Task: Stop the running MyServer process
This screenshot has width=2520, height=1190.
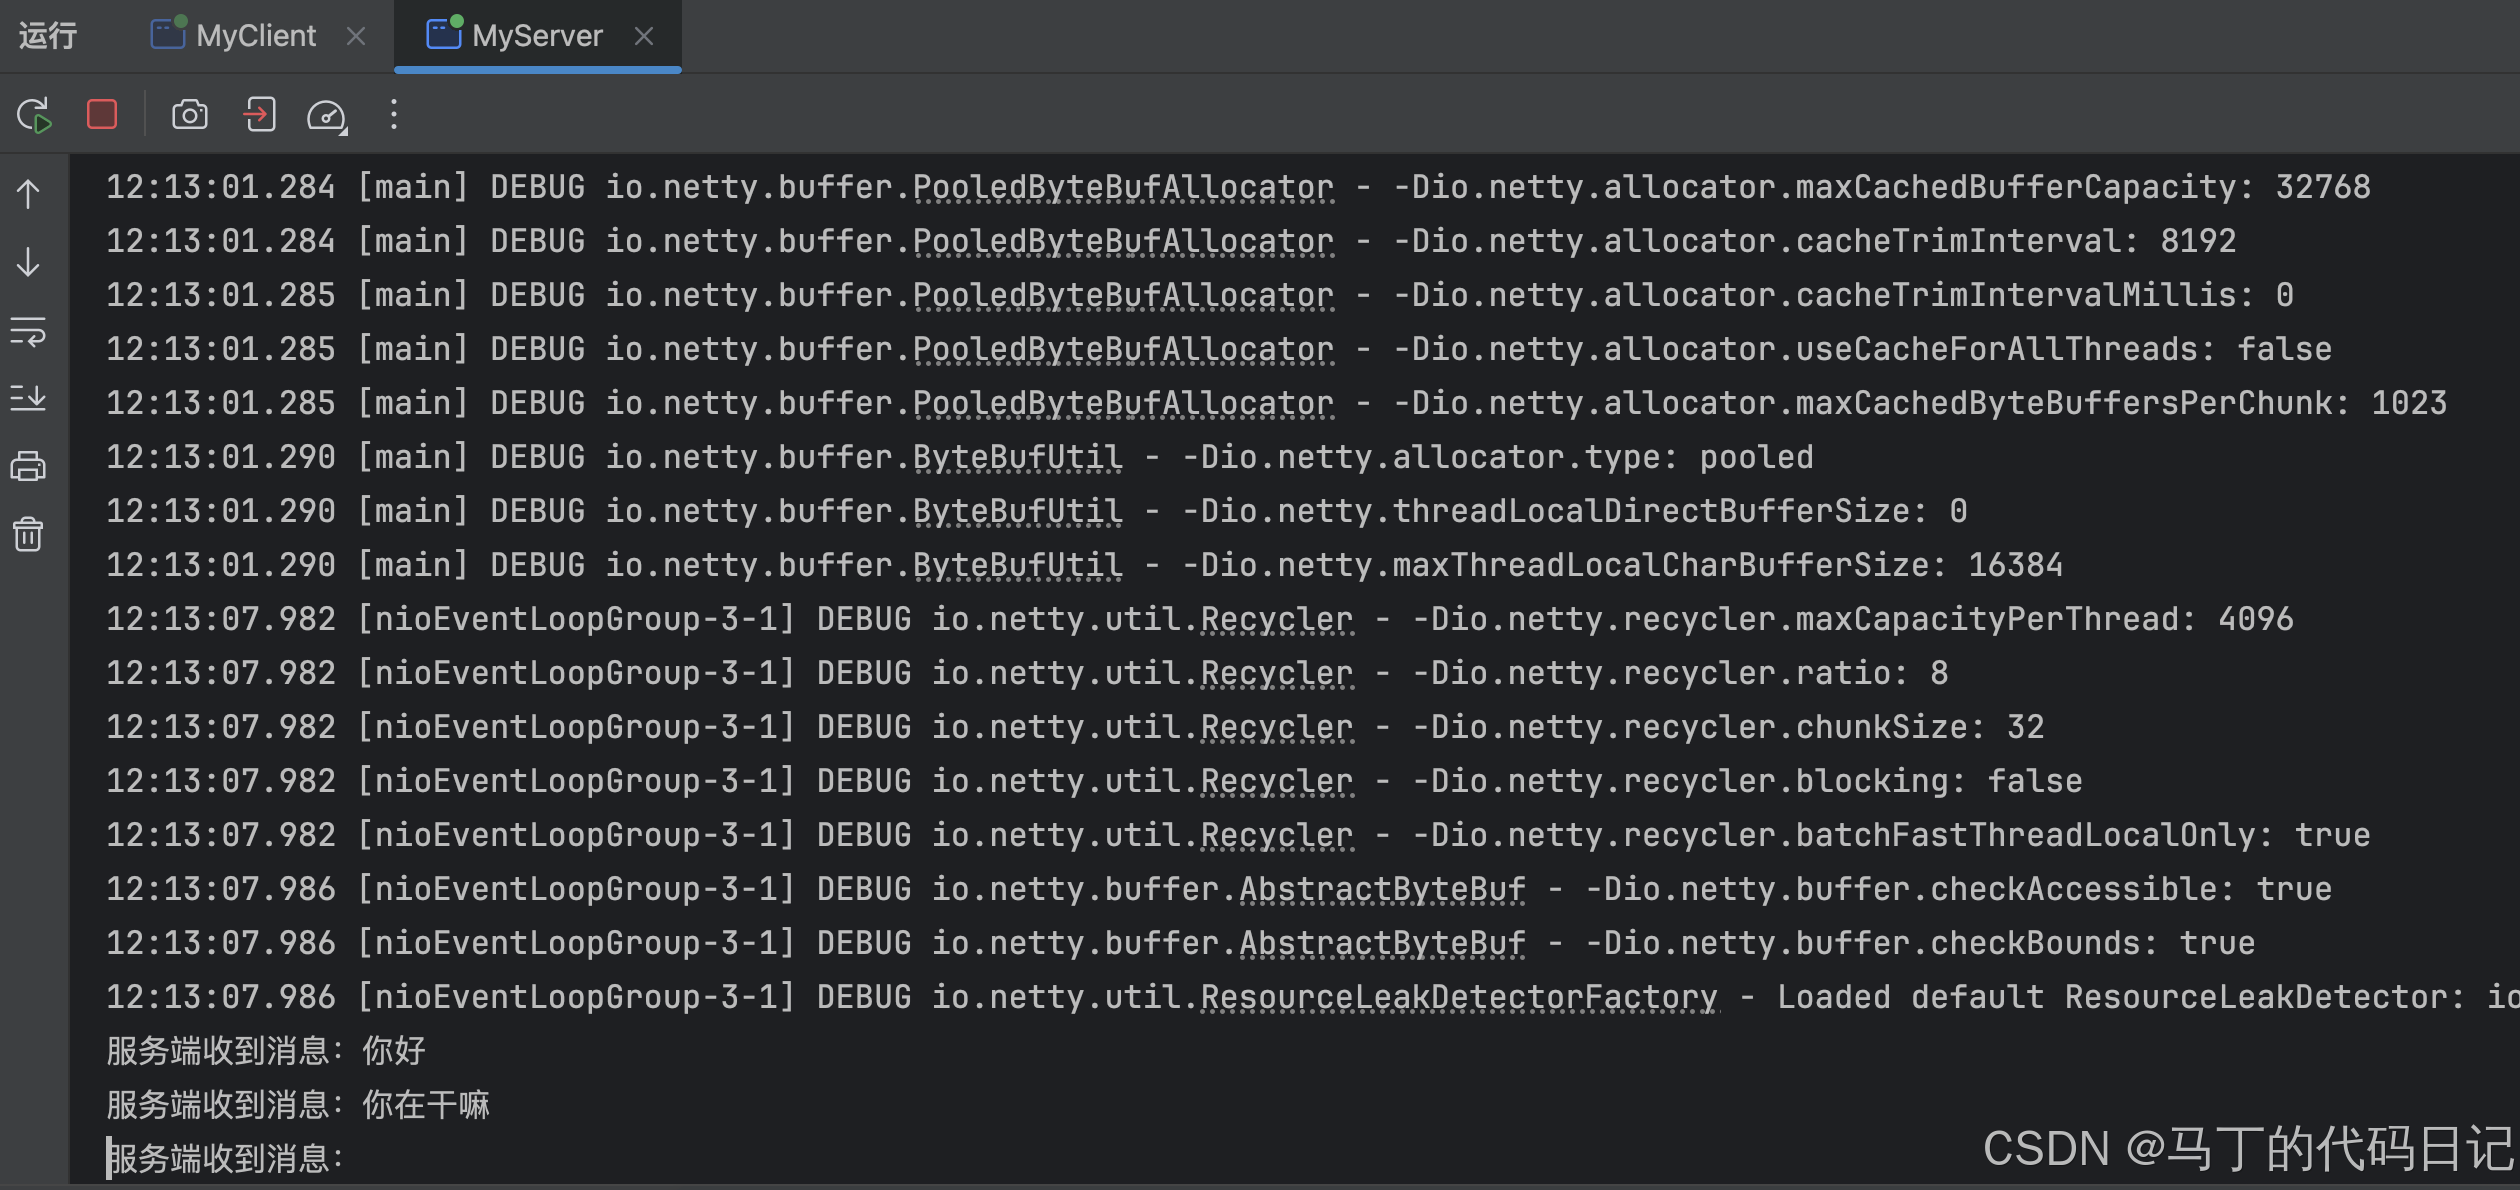Action: (102, 115)
